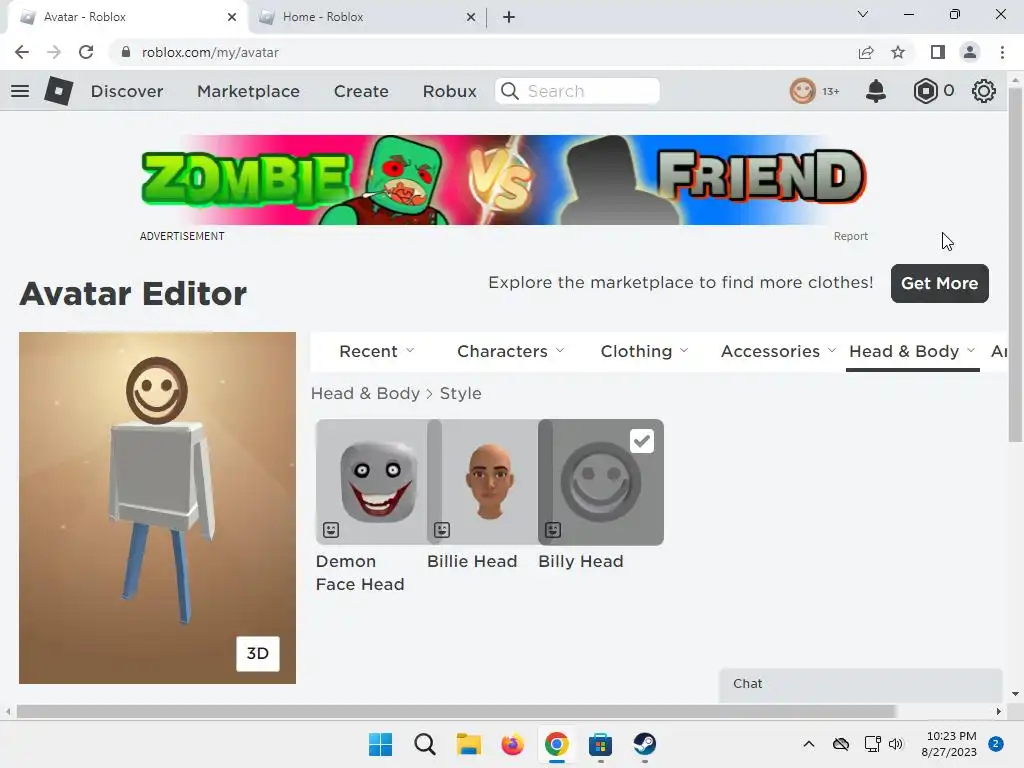
Task: Open Steam from the taskbar
Action: [x=645, y=744]
